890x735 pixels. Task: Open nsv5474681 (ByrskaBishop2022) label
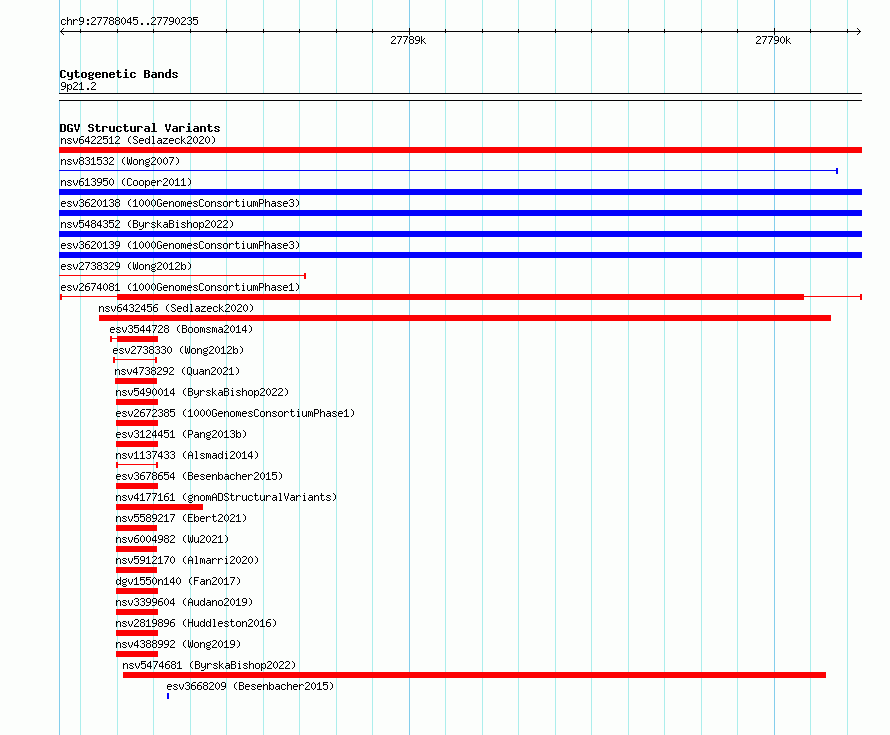click(209, 665)
